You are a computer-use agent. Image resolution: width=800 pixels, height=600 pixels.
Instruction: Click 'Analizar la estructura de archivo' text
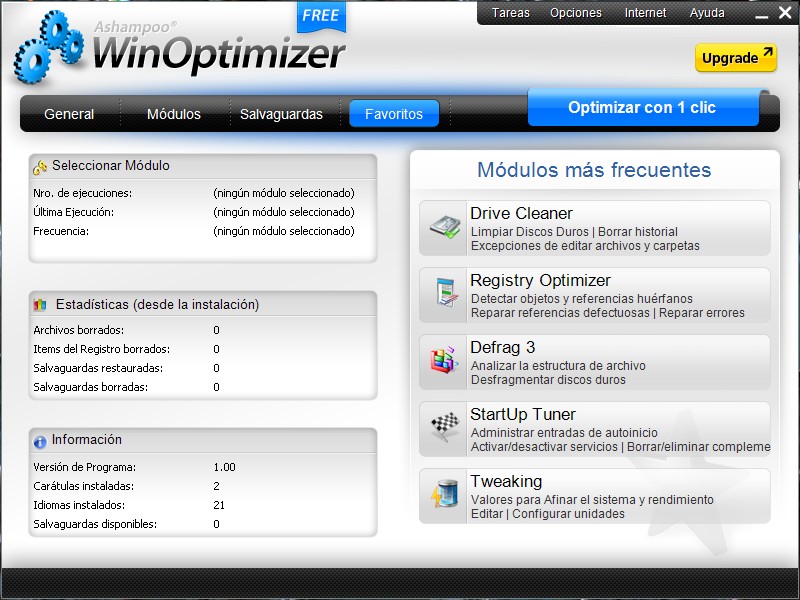tap(558, 366)
